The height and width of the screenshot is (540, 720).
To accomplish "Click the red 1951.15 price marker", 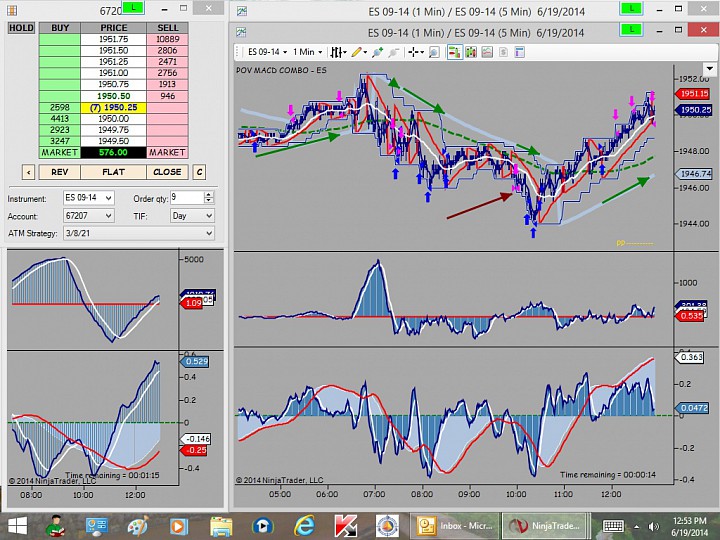I will tap(693, 94).
